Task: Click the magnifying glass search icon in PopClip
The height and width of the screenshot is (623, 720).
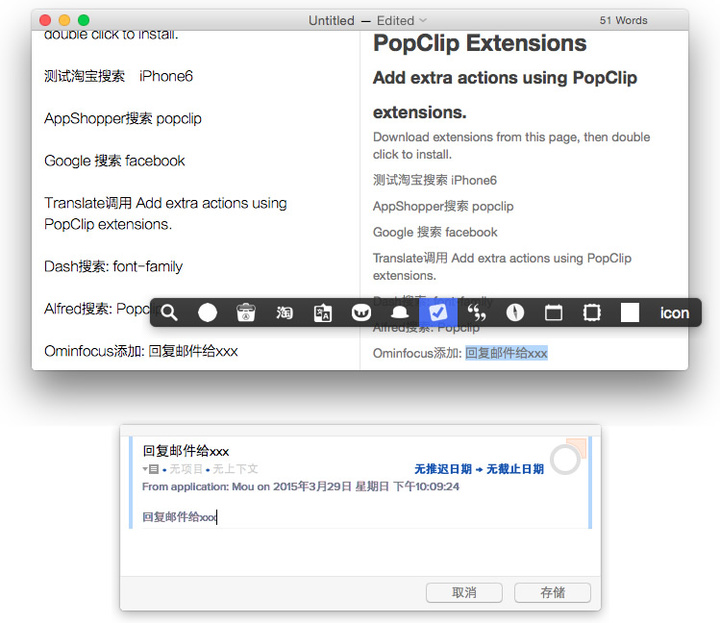Action: point(169,313)
